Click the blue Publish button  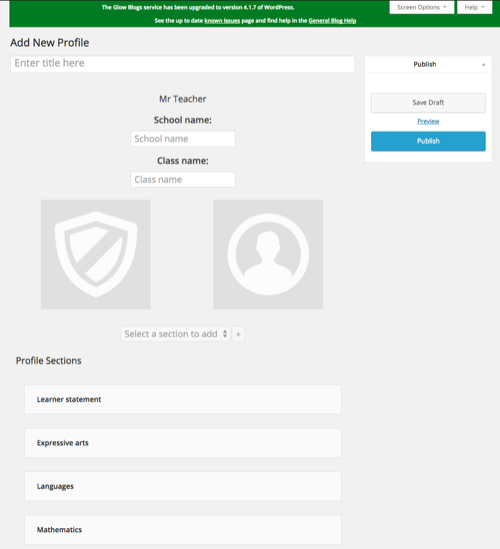[x=428, y=141]
